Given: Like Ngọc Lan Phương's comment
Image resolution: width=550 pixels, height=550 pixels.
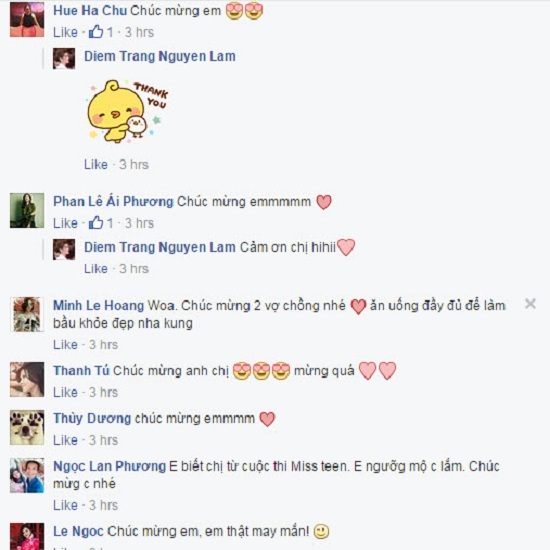Looking at the screenshot, I should tap(65, 505).
